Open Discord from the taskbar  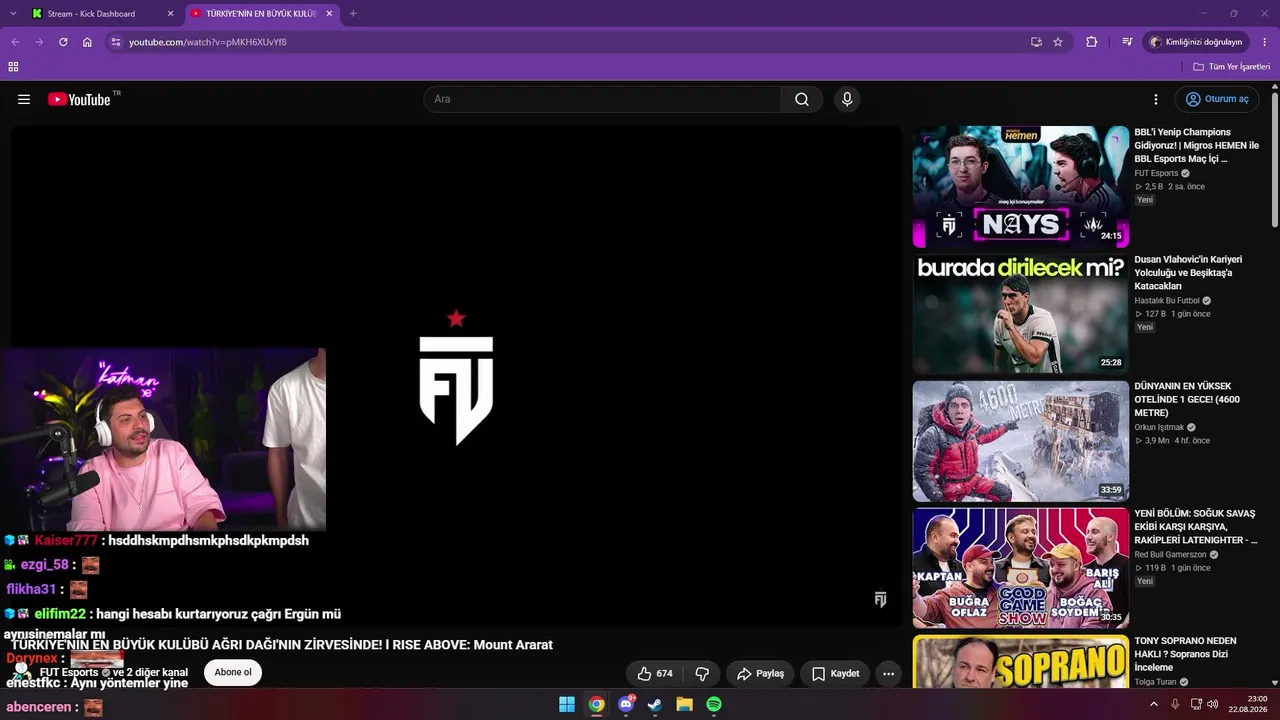click(x=626, y=704)
